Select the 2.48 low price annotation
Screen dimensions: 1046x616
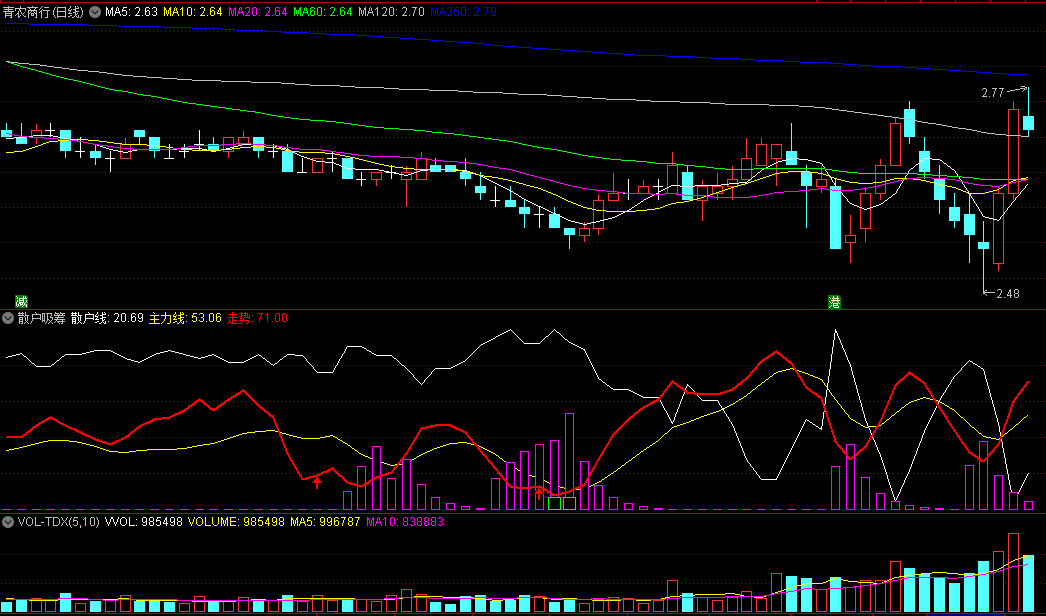pos(1008,294)
